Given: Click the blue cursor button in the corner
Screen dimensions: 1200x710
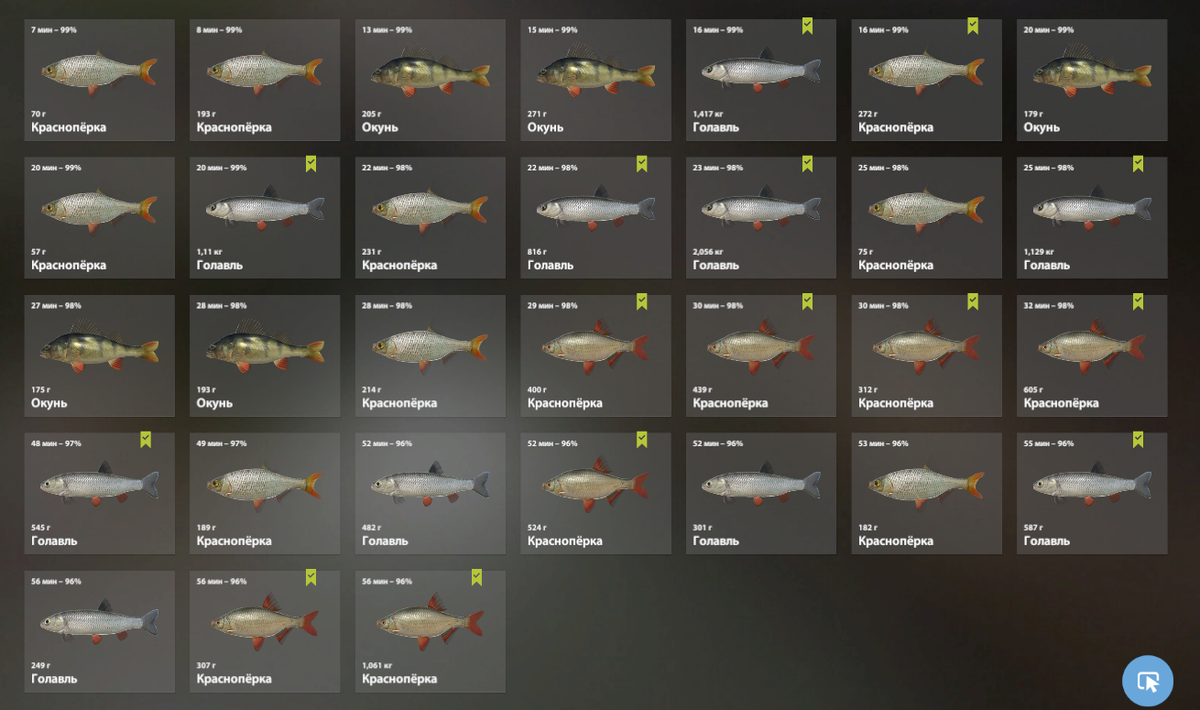Looking at the screenshot, I should pos(1147,681).
